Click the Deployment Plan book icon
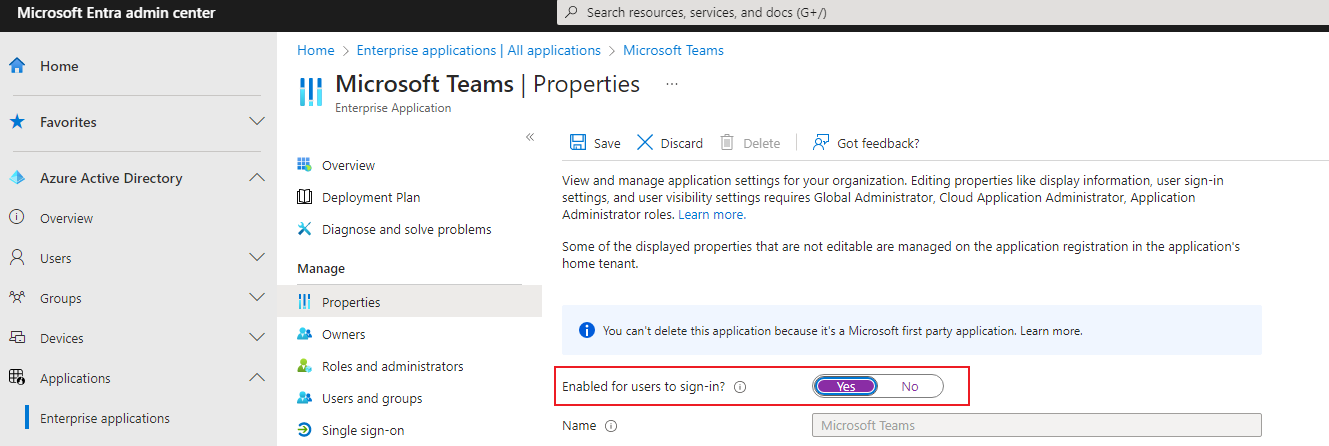Viewport: 1329px width, 446px height. [x=305, y=197]
